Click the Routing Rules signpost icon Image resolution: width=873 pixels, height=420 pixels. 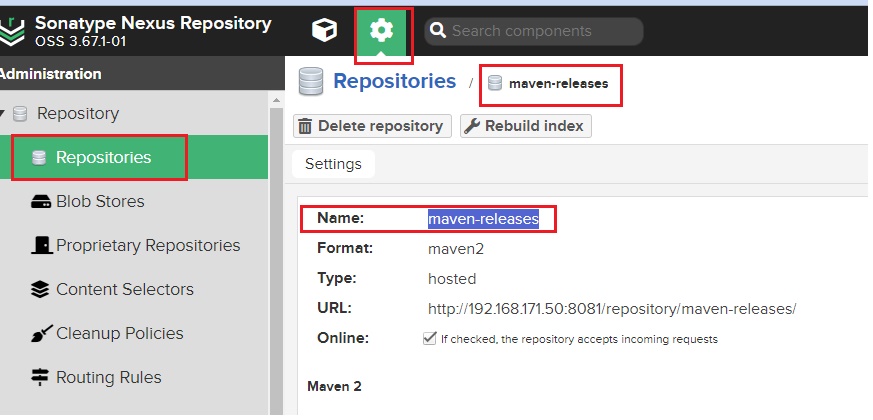pos(40,378)
